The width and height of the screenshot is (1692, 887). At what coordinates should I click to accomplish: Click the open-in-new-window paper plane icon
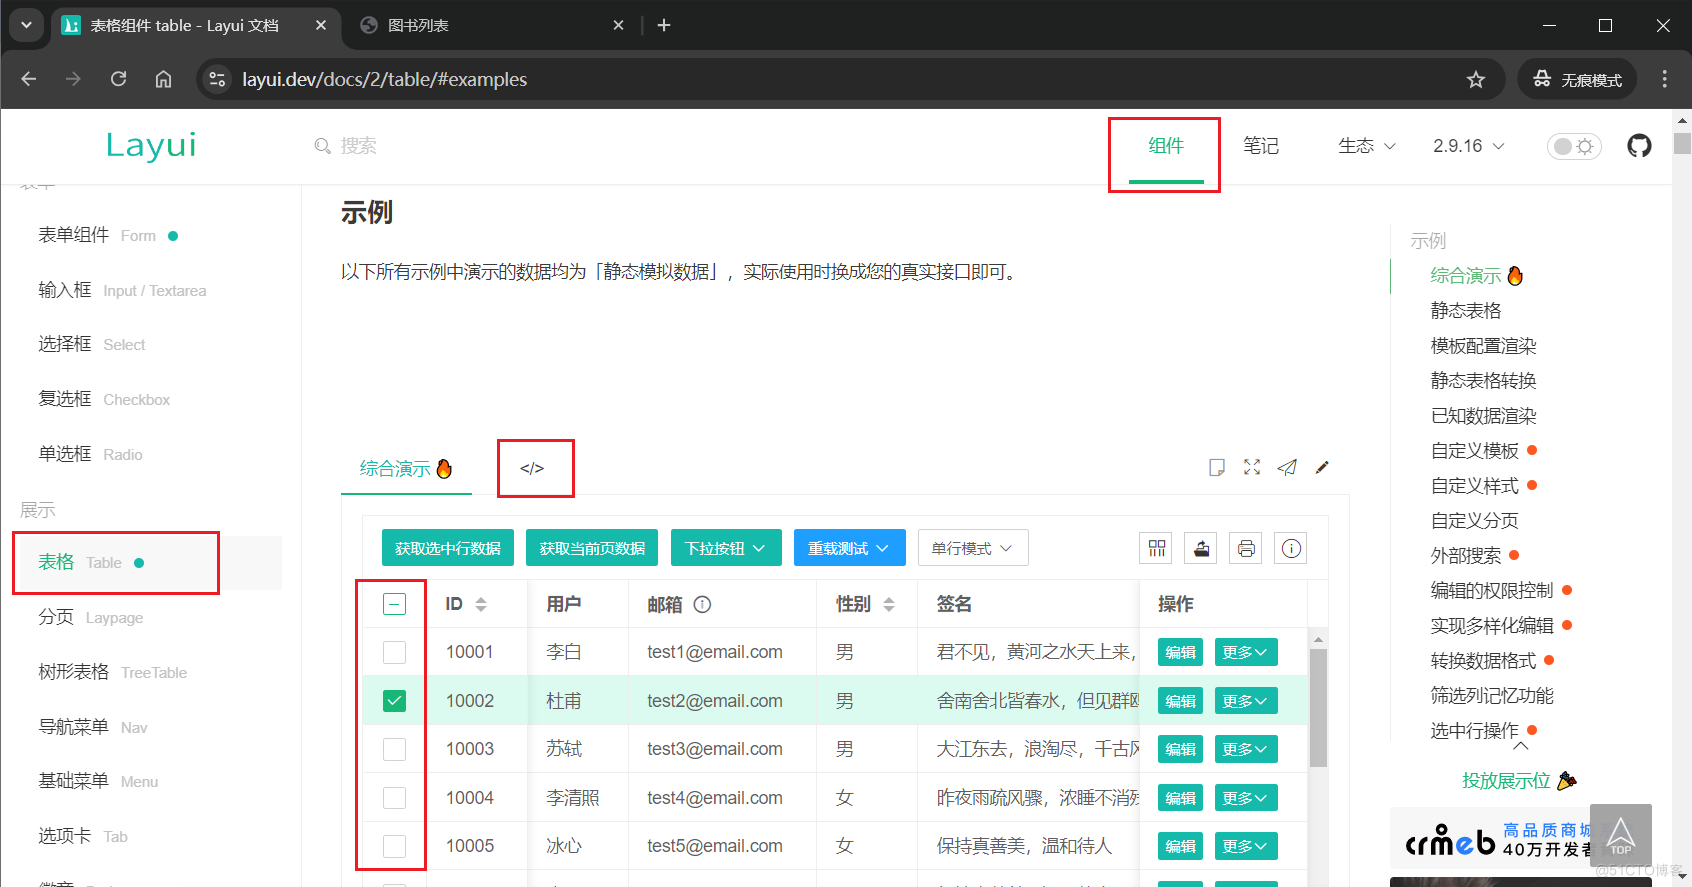[x=1287, y=467]
